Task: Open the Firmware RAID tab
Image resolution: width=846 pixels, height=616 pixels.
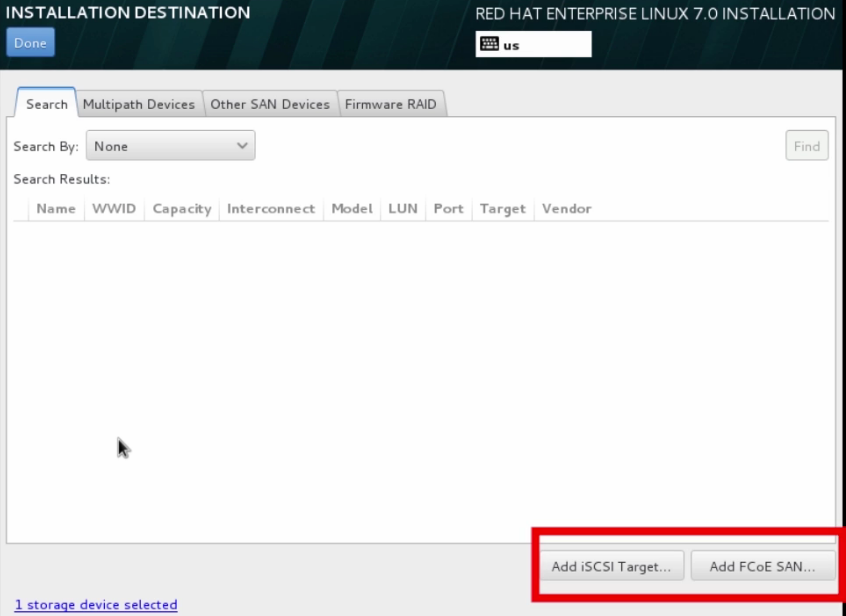Action: click(x=391, y=104)
